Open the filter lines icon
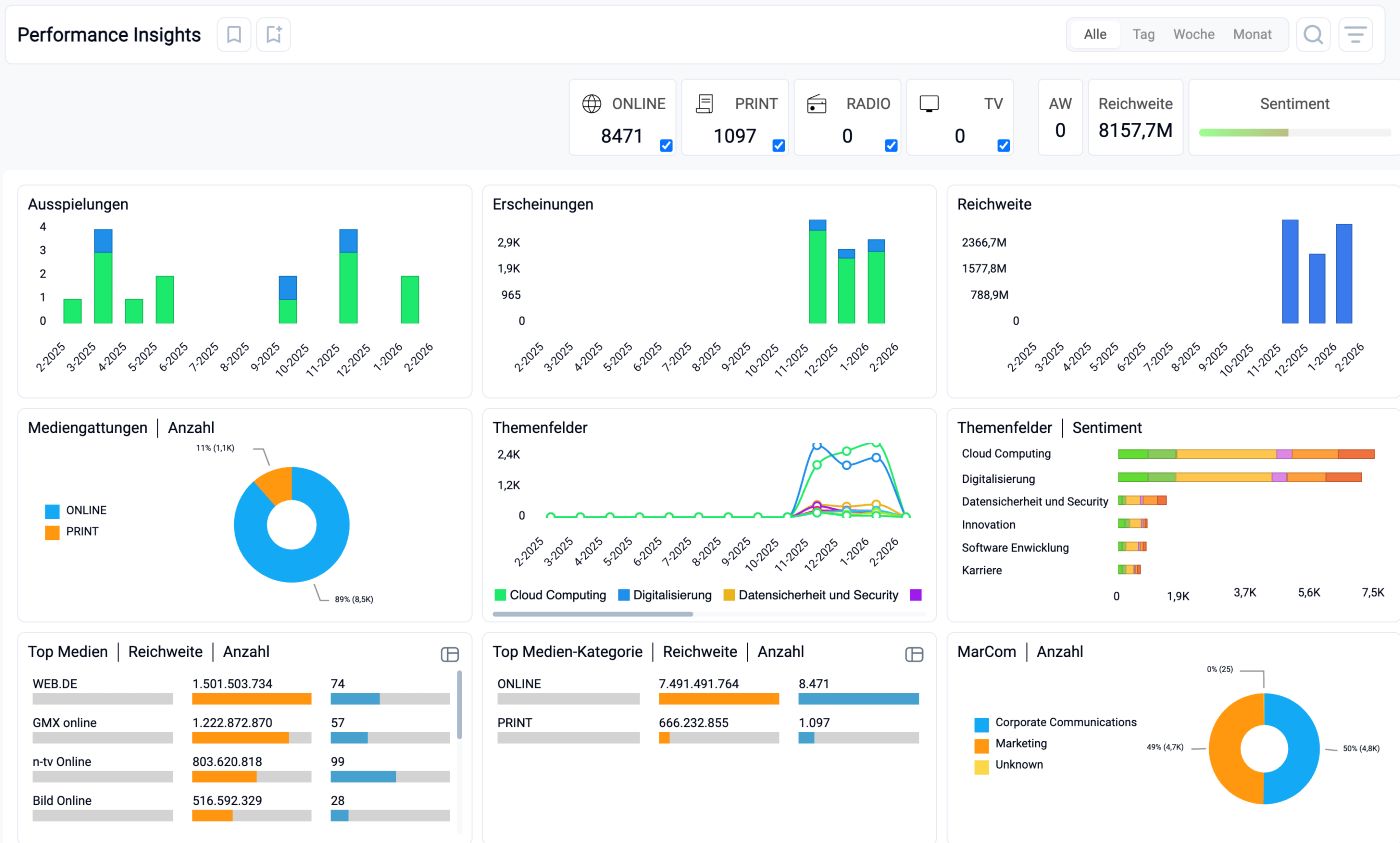 [x=1355, y=35]
